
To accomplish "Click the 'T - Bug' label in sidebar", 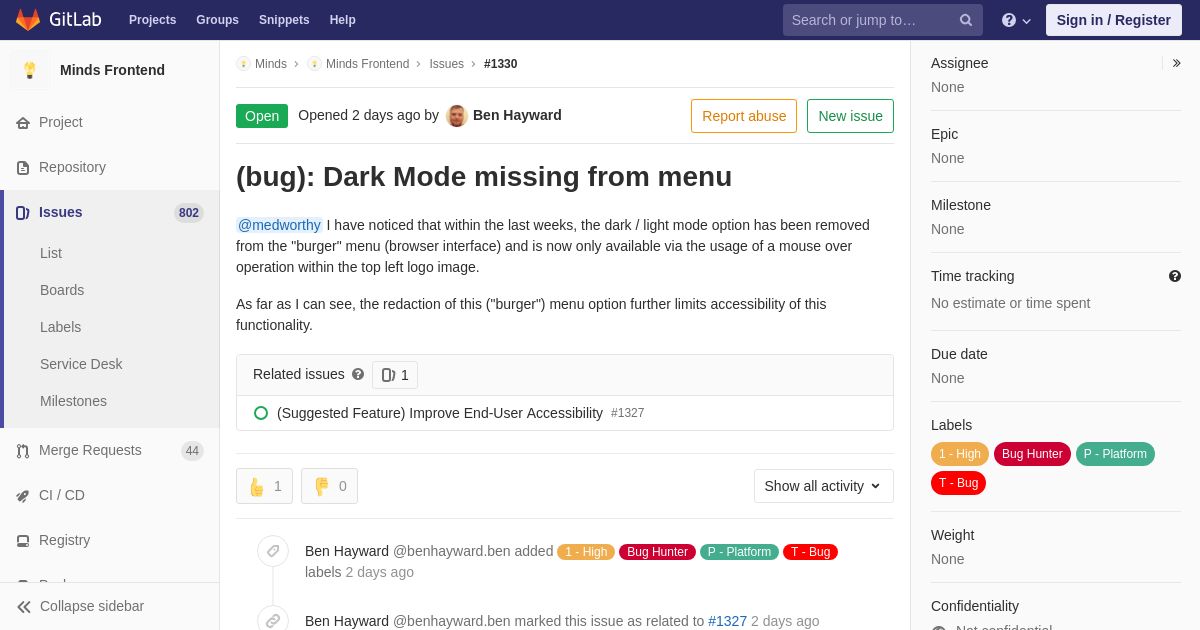I will 958,483.
